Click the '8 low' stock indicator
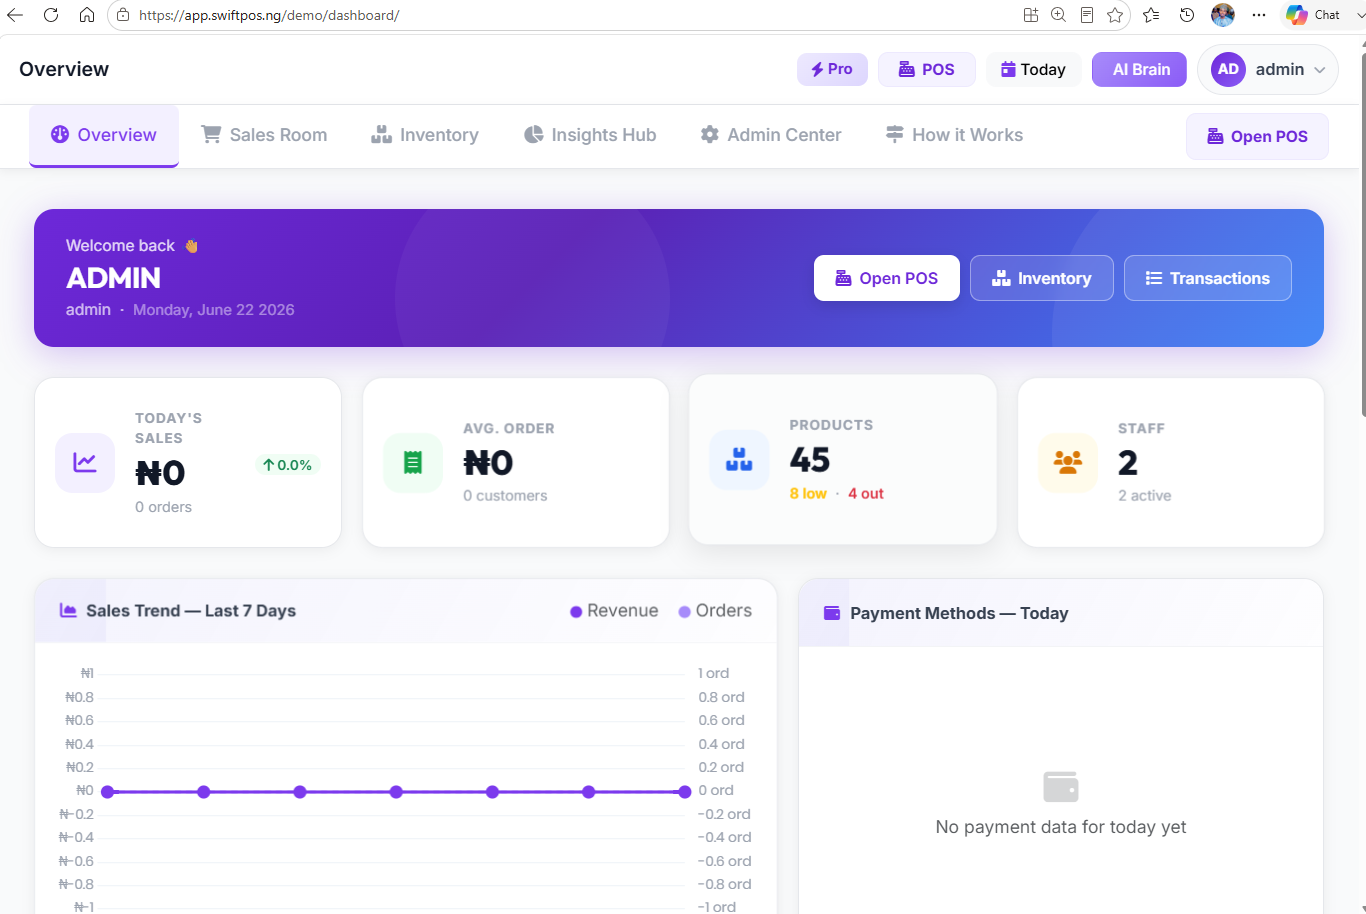This screenshot has width=1366, height=914. 808,494
